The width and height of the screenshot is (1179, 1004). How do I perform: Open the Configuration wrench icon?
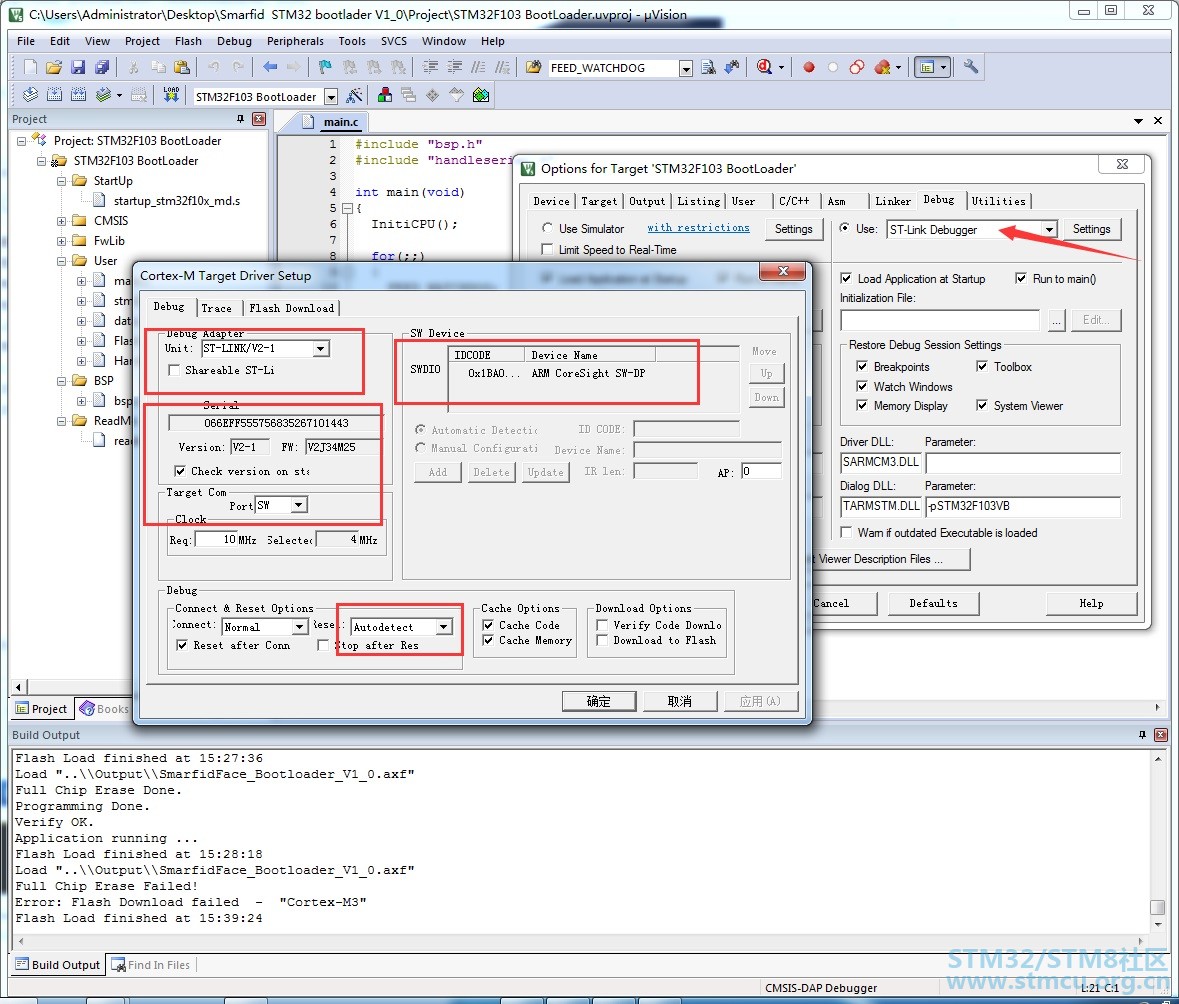click(x=971, y=67)
